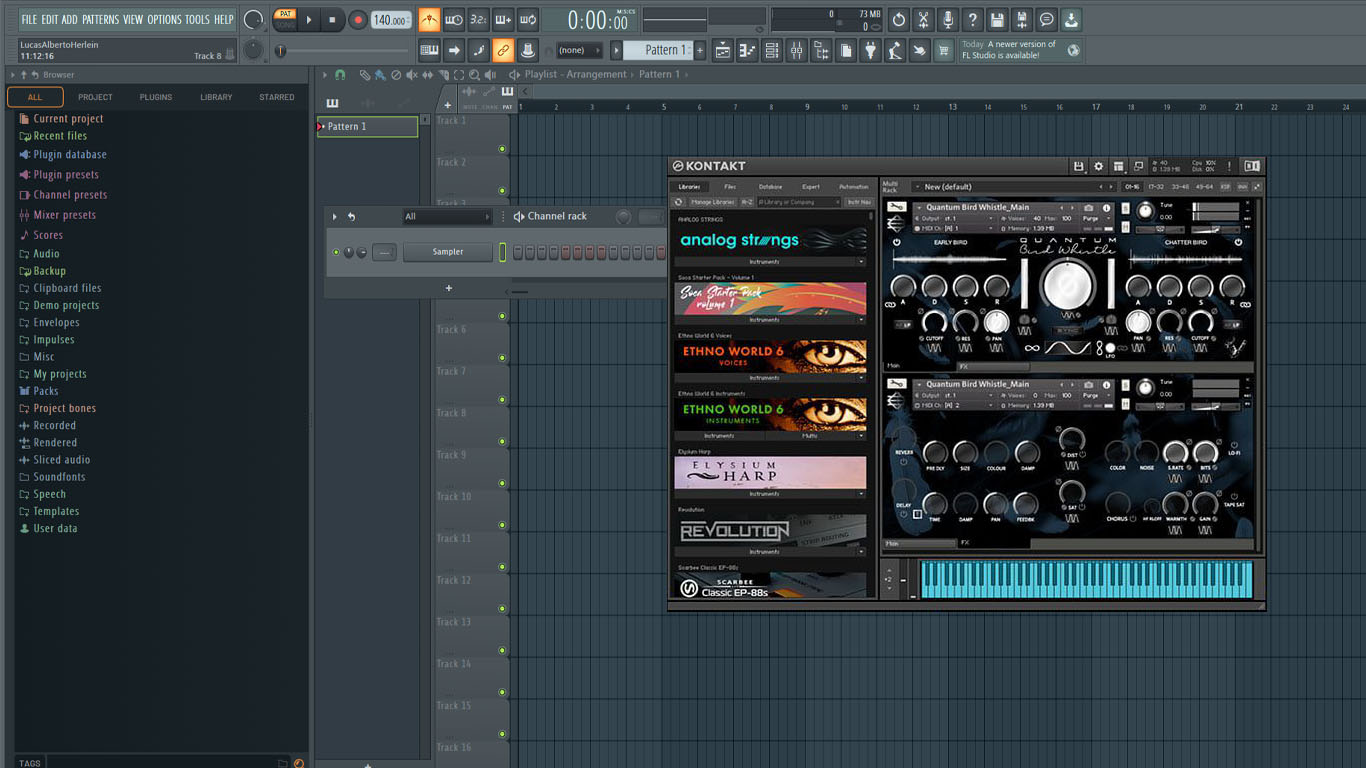1366x768 pixels.
Task: Toggle the Sampler channel select indicator
Action: [503, 252]
